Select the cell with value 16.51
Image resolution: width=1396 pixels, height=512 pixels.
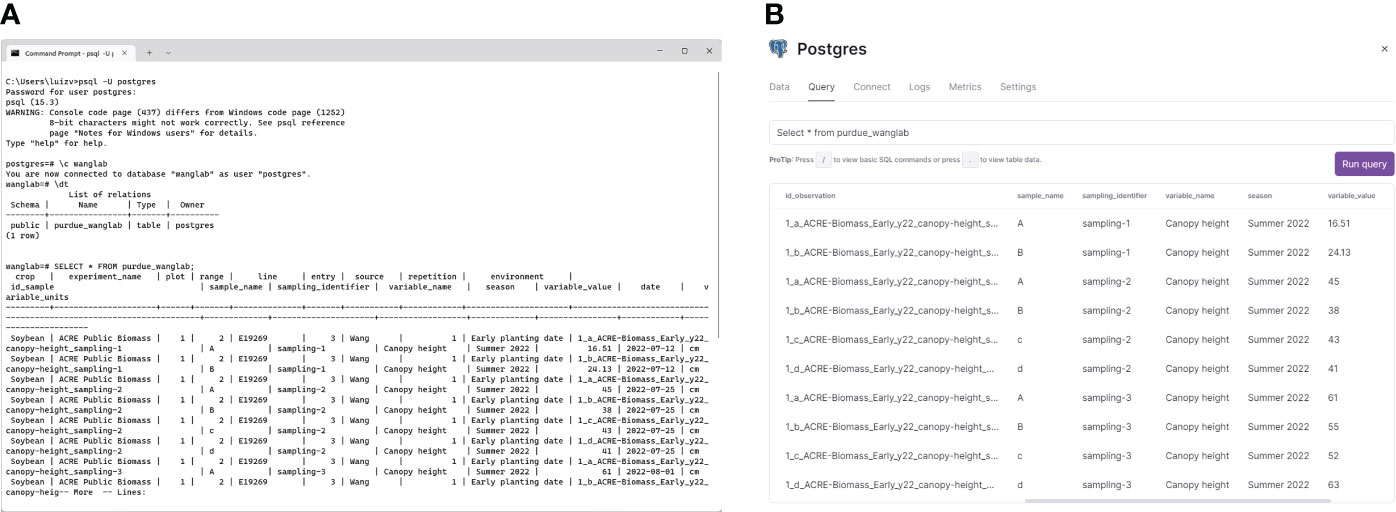click(x=1339, y=224)
